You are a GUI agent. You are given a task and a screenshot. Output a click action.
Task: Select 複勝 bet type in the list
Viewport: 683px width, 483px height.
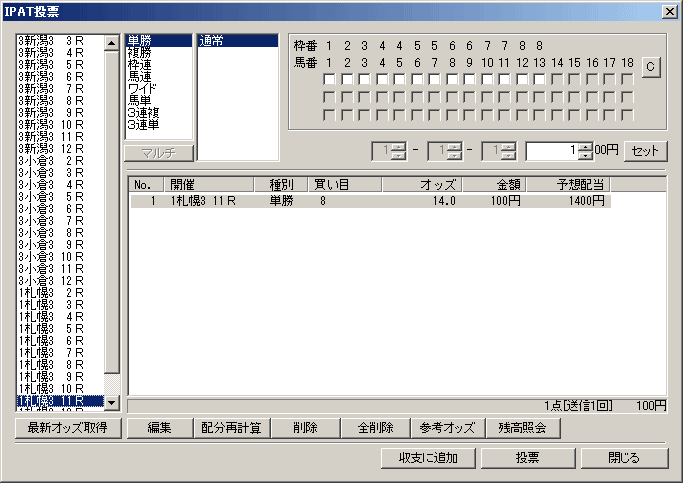[140, 52]
